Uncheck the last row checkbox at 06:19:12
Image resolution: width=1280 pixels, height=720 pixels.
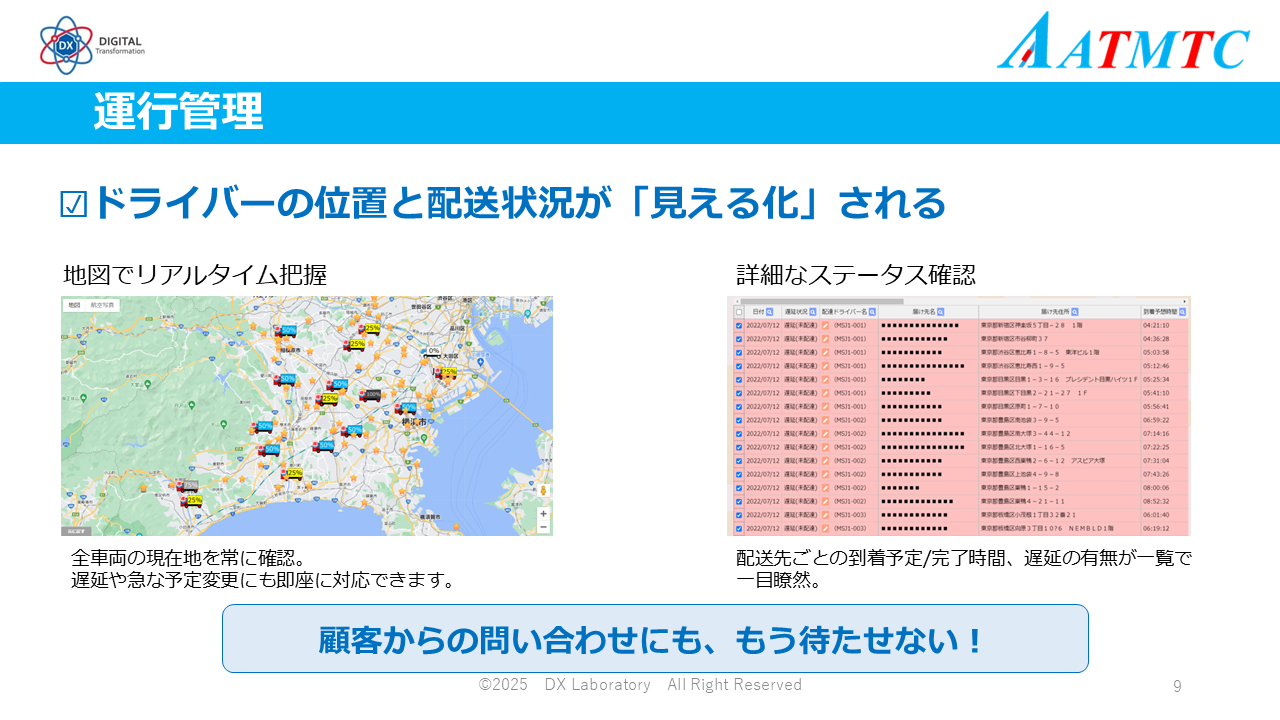point(739,528)
